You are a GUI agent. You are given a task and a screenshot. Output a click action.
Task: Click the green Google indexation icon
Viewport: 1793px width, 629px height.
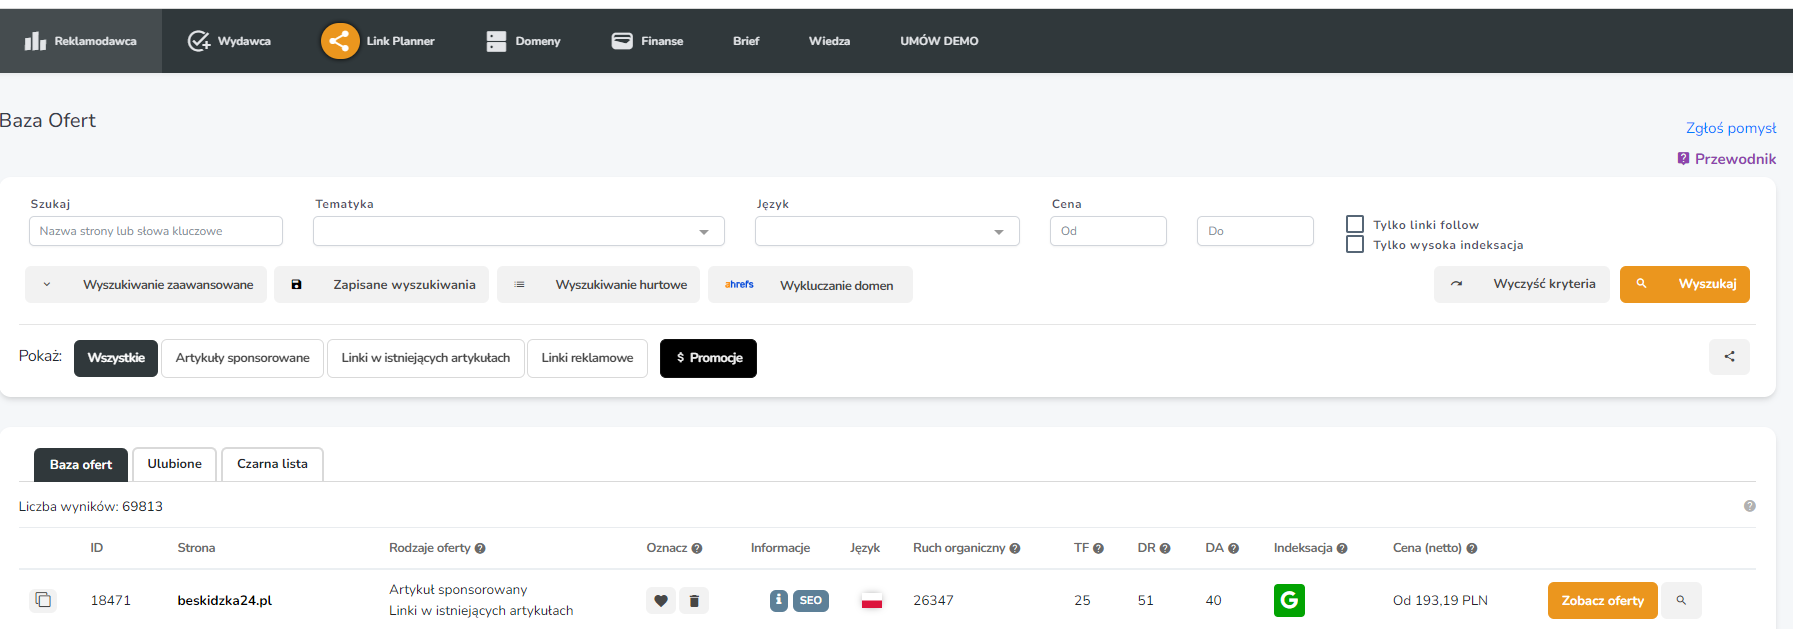click(x=1289, y=600)
